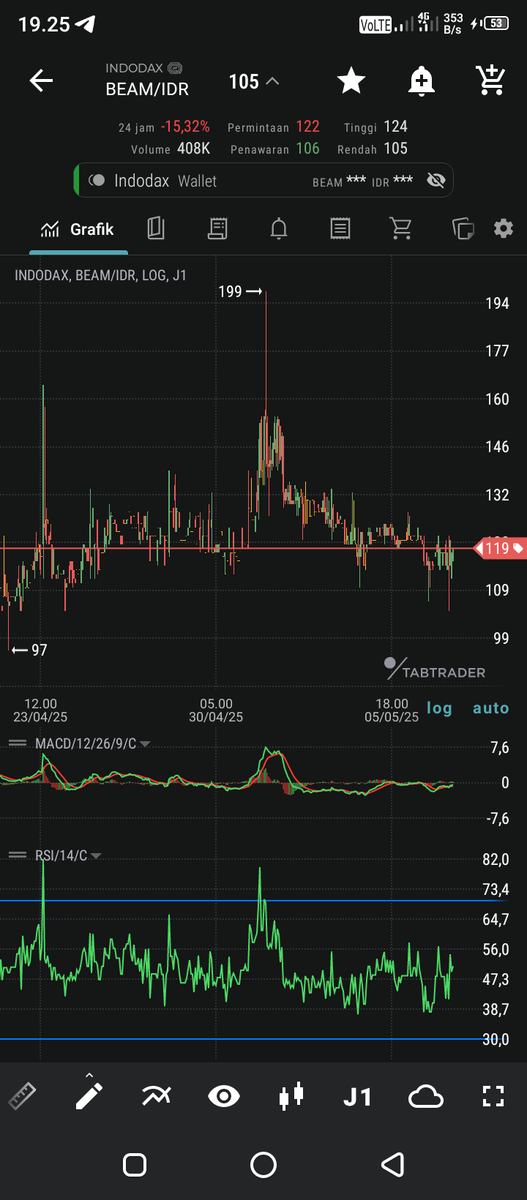Open chart settings gear icon
This screenshot has width=527, height=1200.
(x=503, y=229)
